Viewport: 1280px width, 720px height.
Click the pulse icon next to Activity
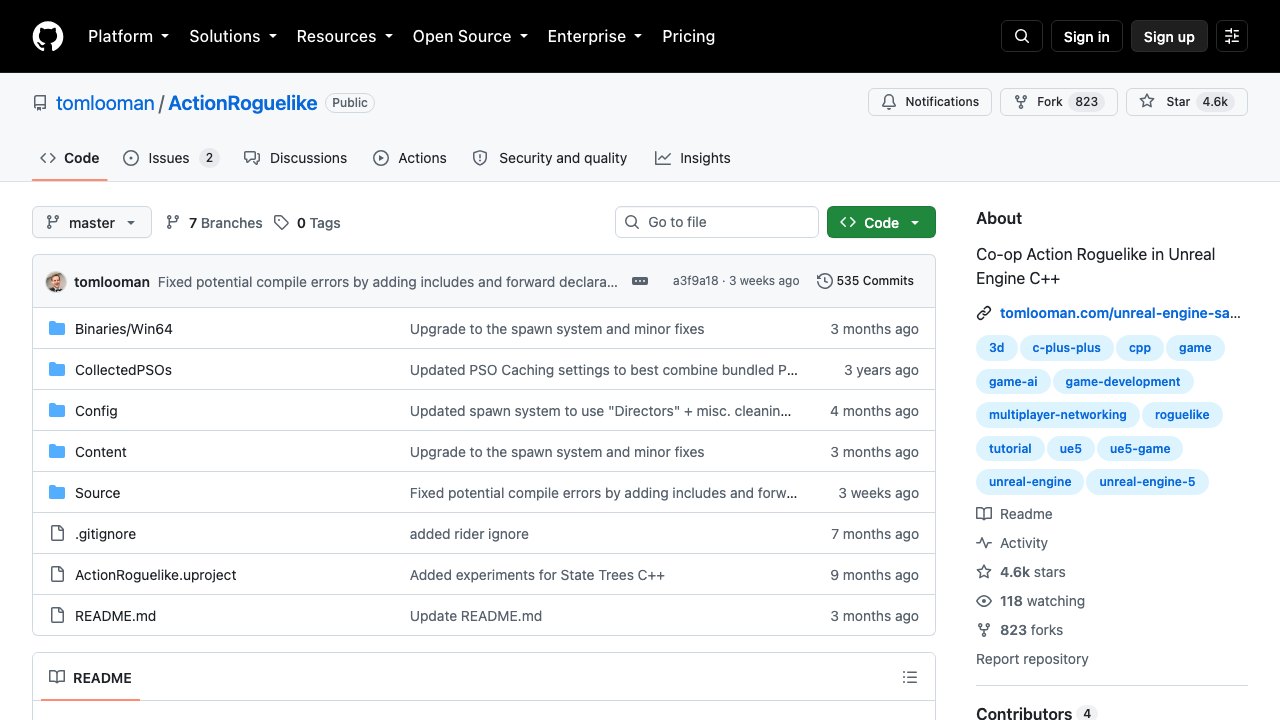[984, 543]
